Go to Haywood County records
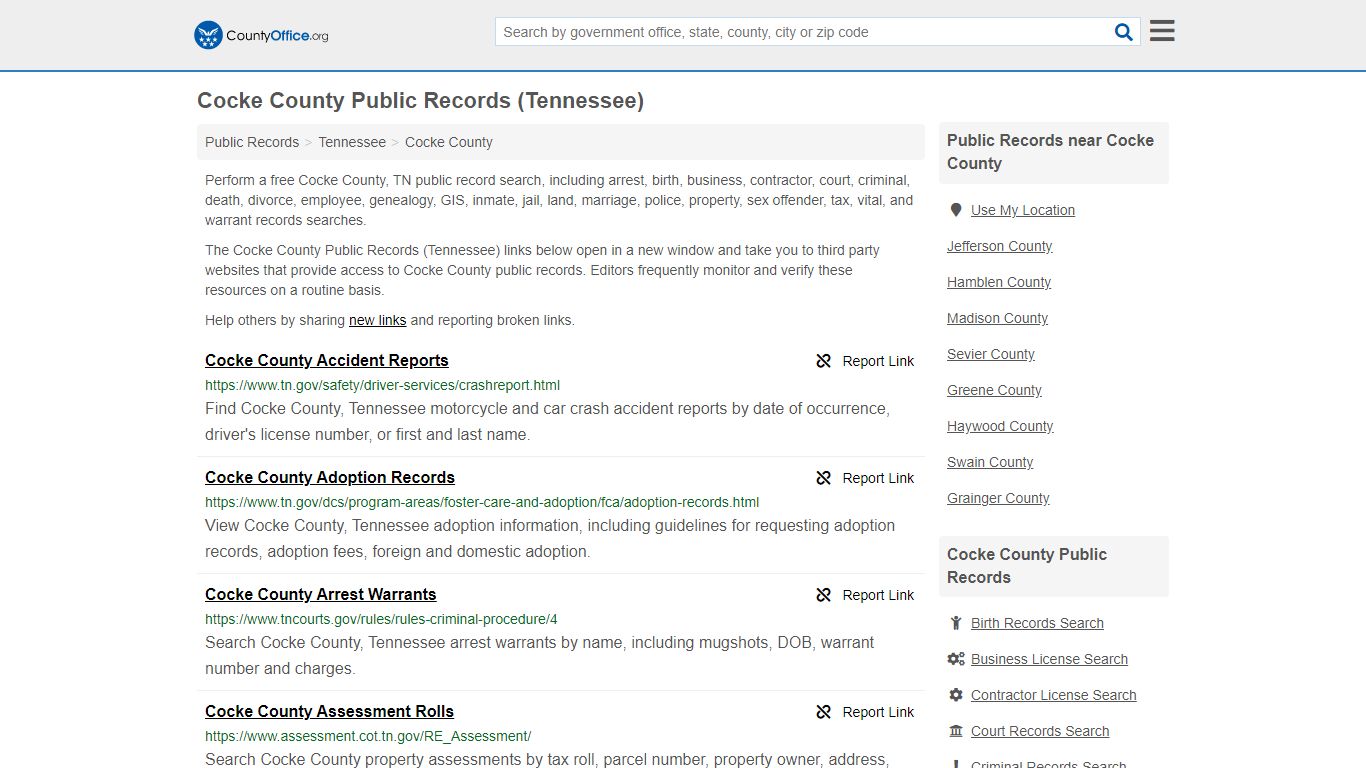1366x768 pixels. click(x=1000, y=426)
